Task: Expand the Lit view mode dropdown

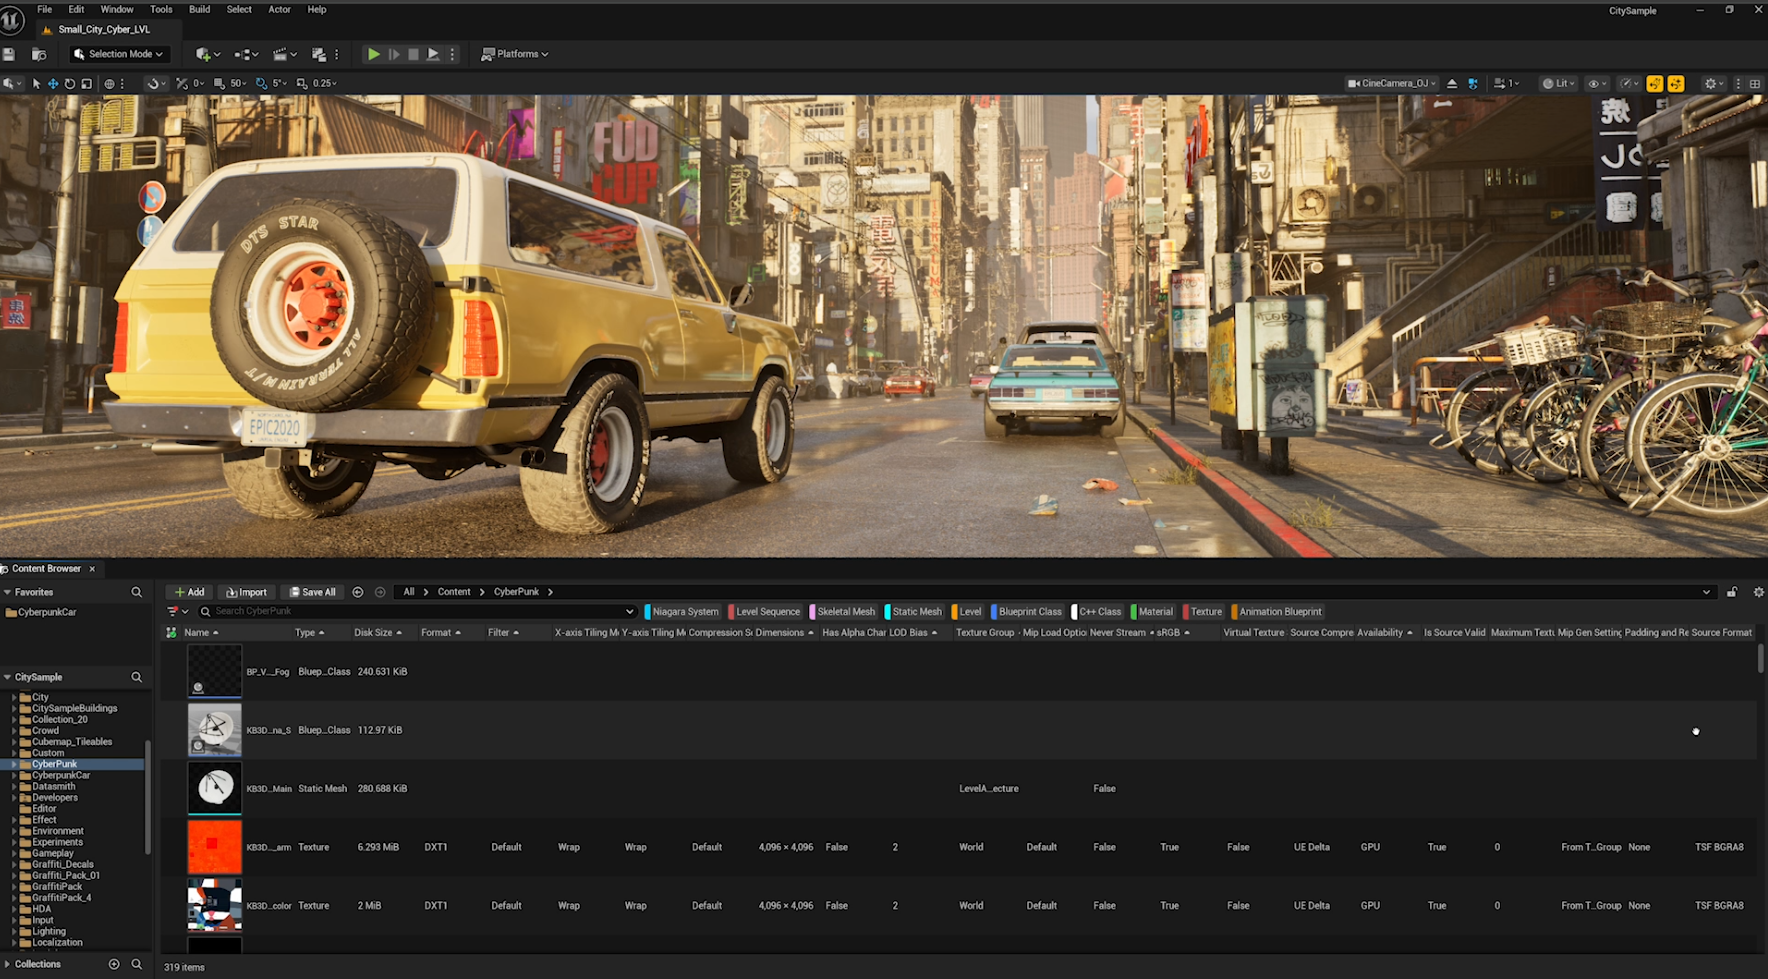Action: pyautogui.click(x=1558, y=83)
